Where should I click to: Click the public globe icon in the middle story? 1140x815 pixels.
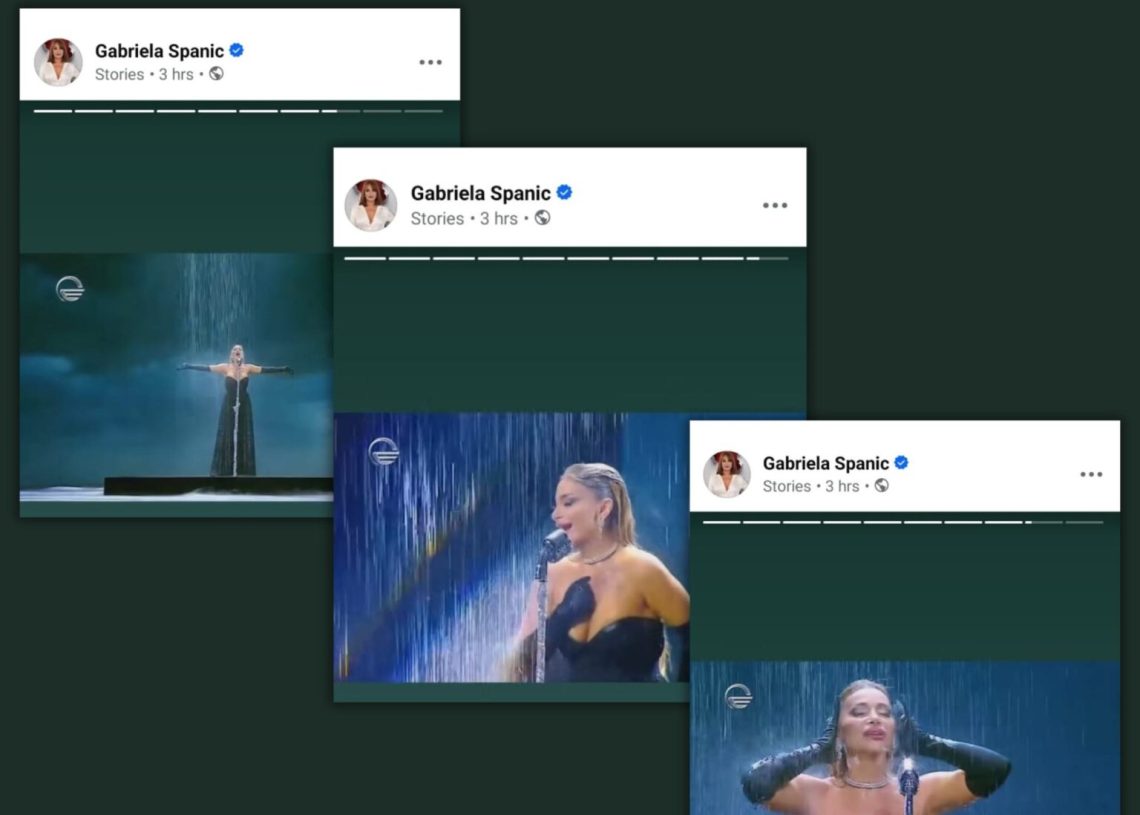[542, 218]
